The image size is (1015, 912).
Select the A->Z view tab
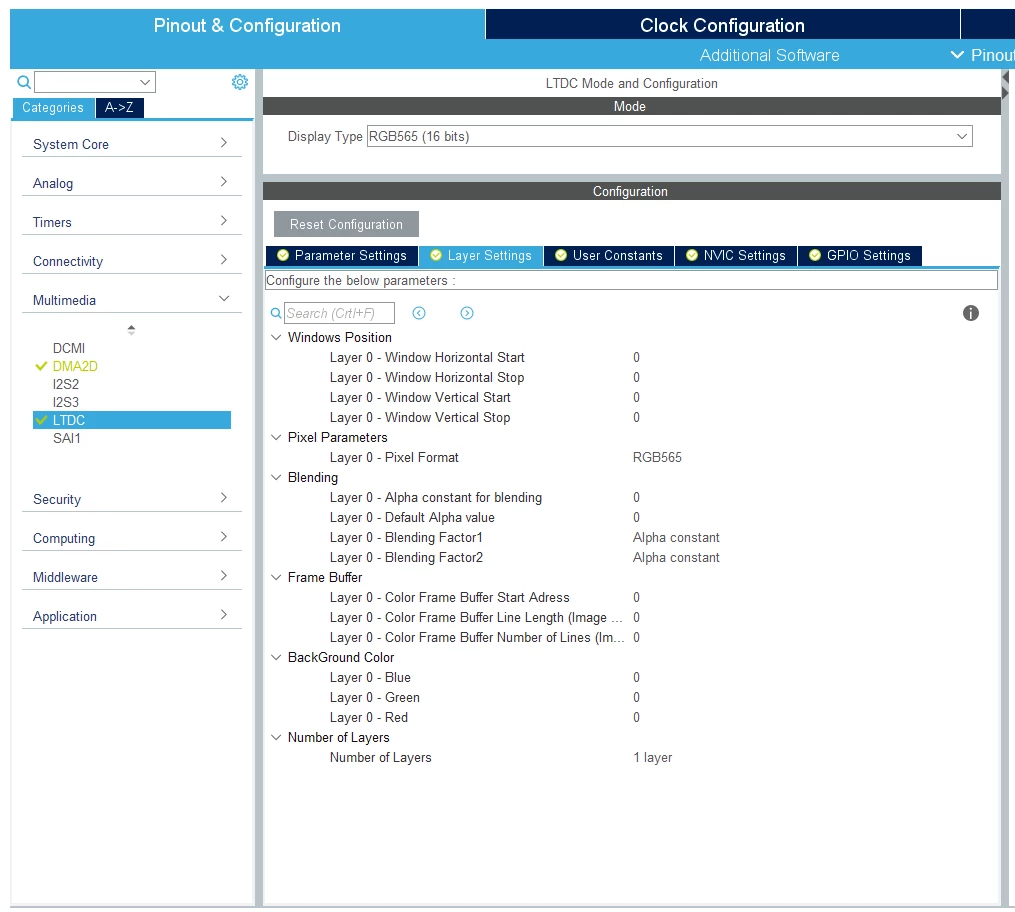[x=120, y=107]
